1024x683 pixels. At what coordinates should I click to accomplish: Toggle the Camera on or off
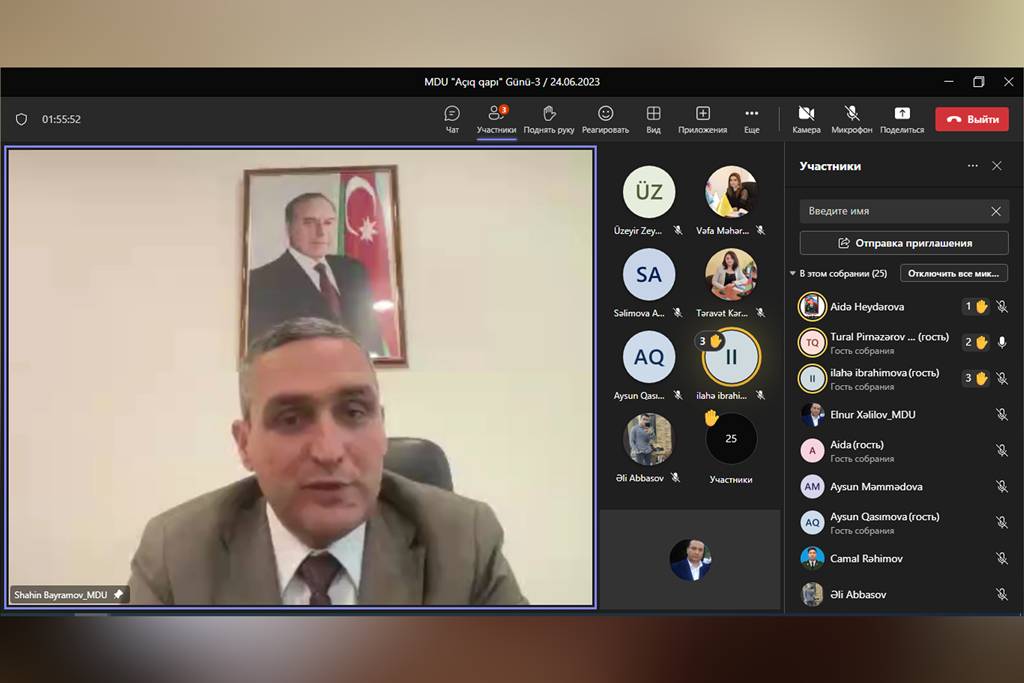point(806,114)
